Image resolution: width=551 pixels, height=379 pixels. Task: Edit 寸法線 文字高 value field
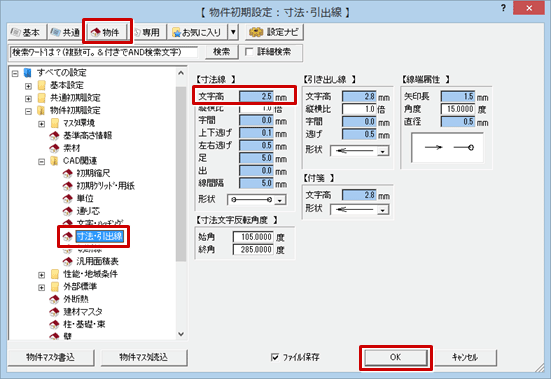[x=257, y=97]
